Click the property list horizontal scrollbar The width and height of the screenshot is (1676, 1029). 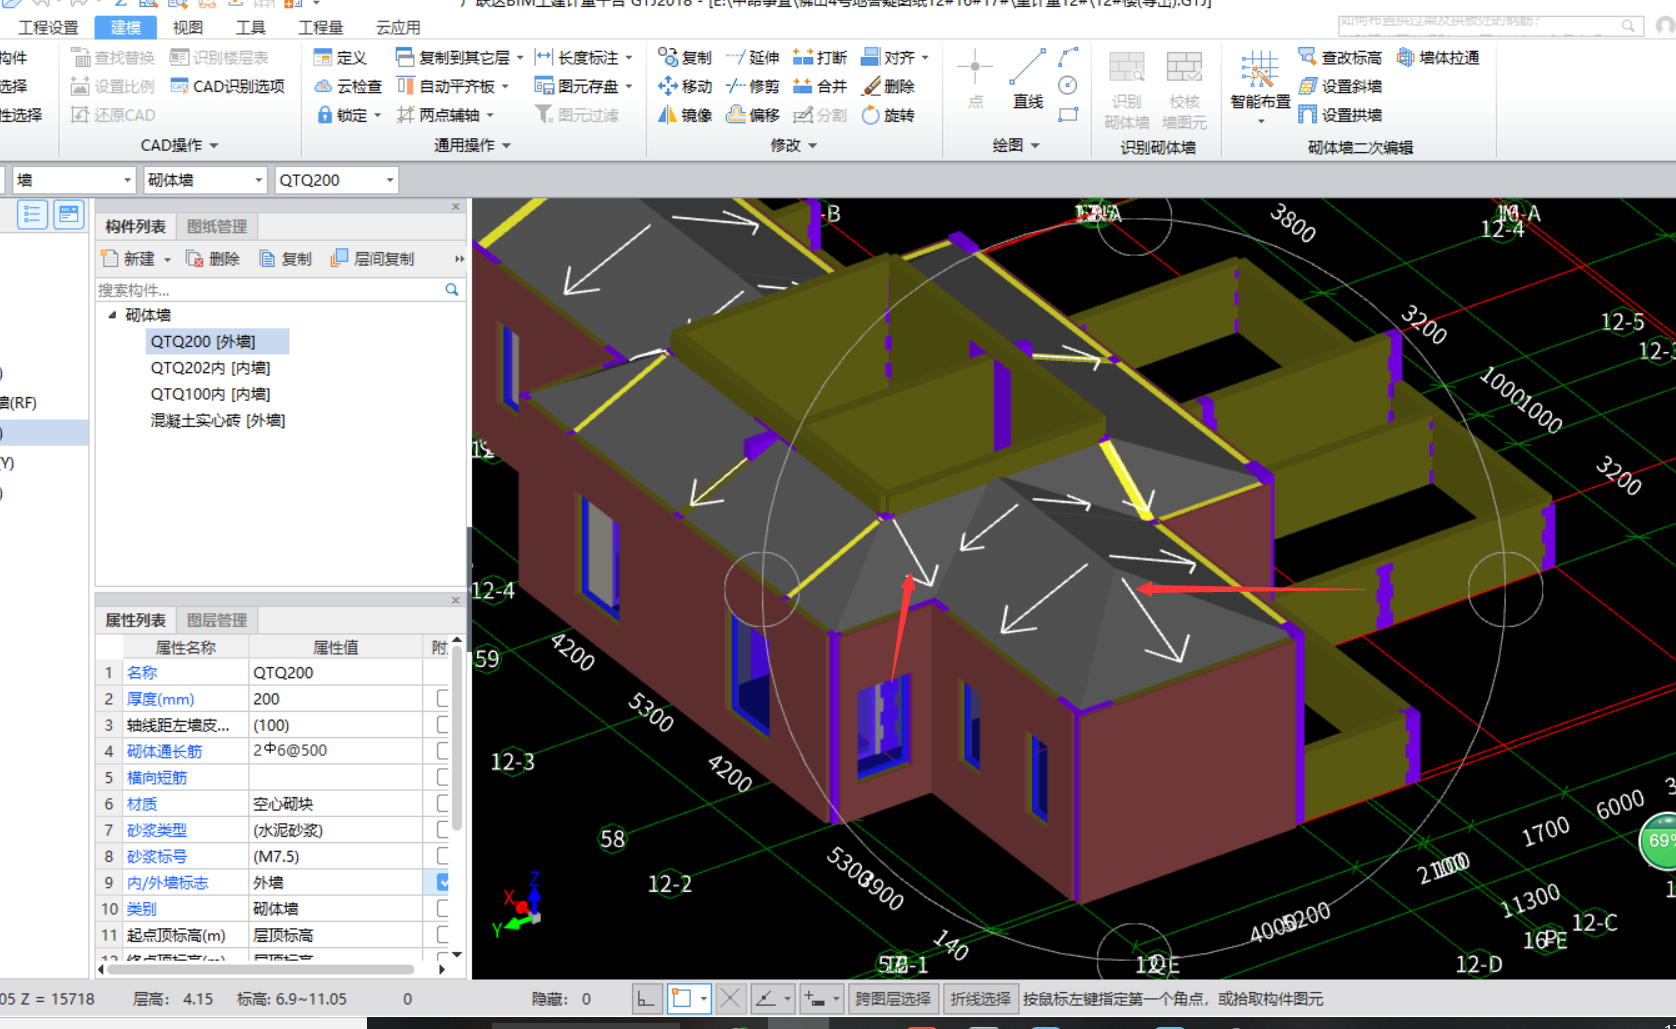point(261,969)
